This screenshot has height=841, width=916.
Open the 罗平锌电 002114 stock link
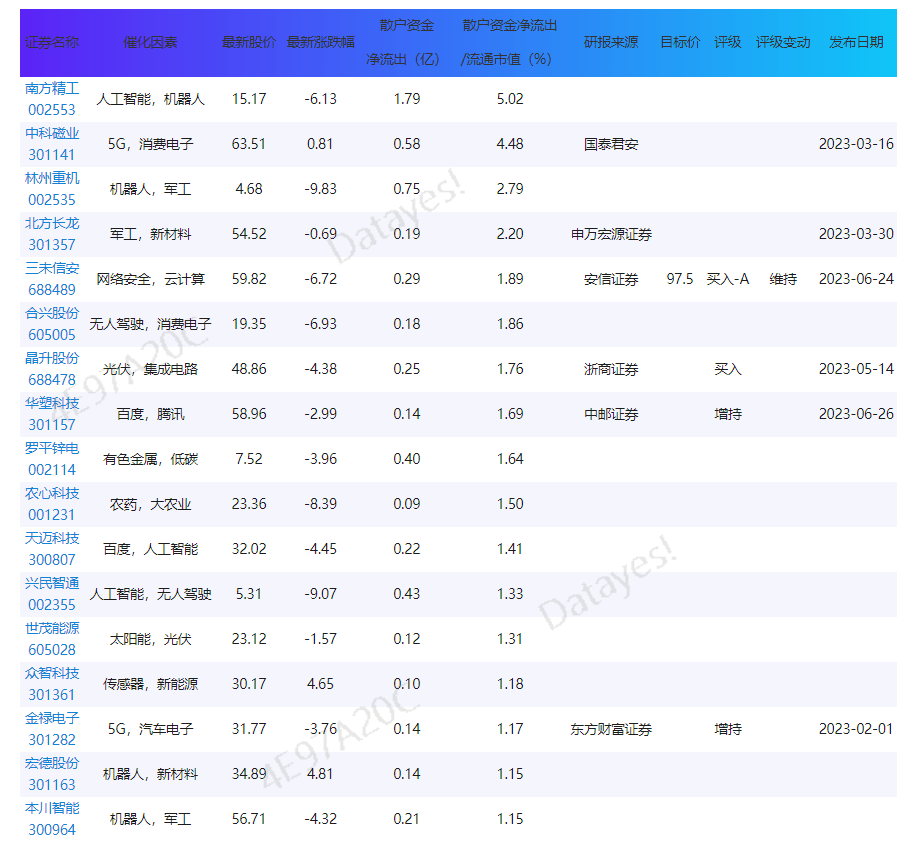tap(52, 459)
